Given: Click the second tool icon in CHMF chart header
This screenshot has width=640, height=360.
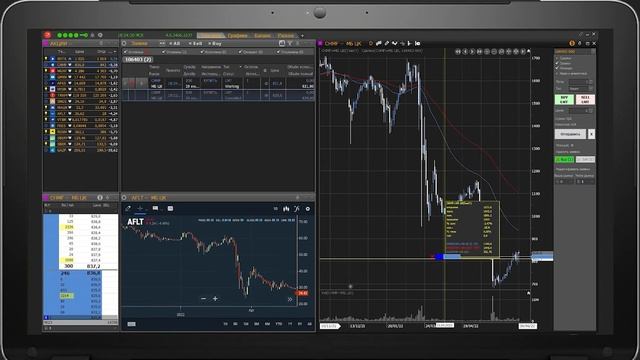Looking at the screenshot, I should coord(379,43).
